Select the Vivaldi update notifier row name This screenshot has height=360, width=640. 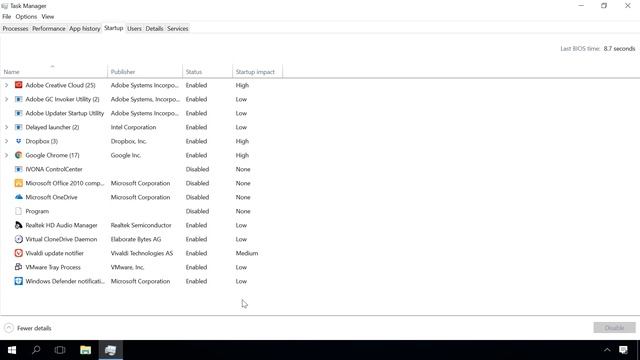coord(54,253)
